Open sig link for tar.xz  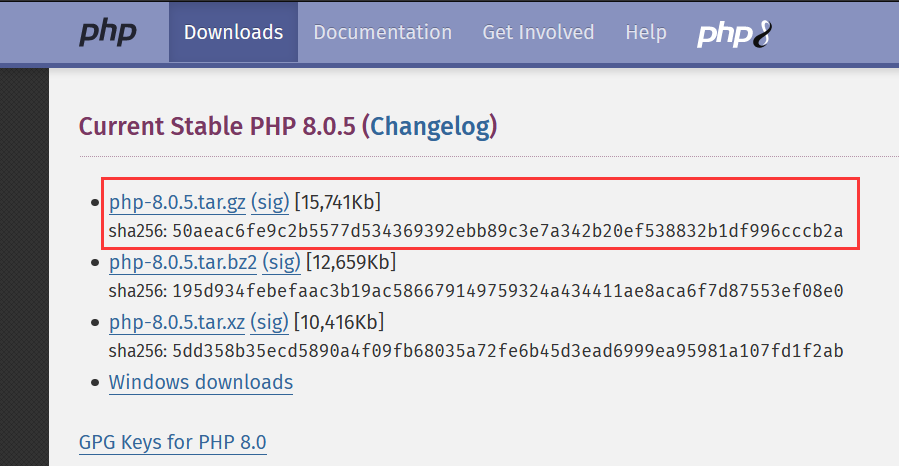[x=269, y=322]
